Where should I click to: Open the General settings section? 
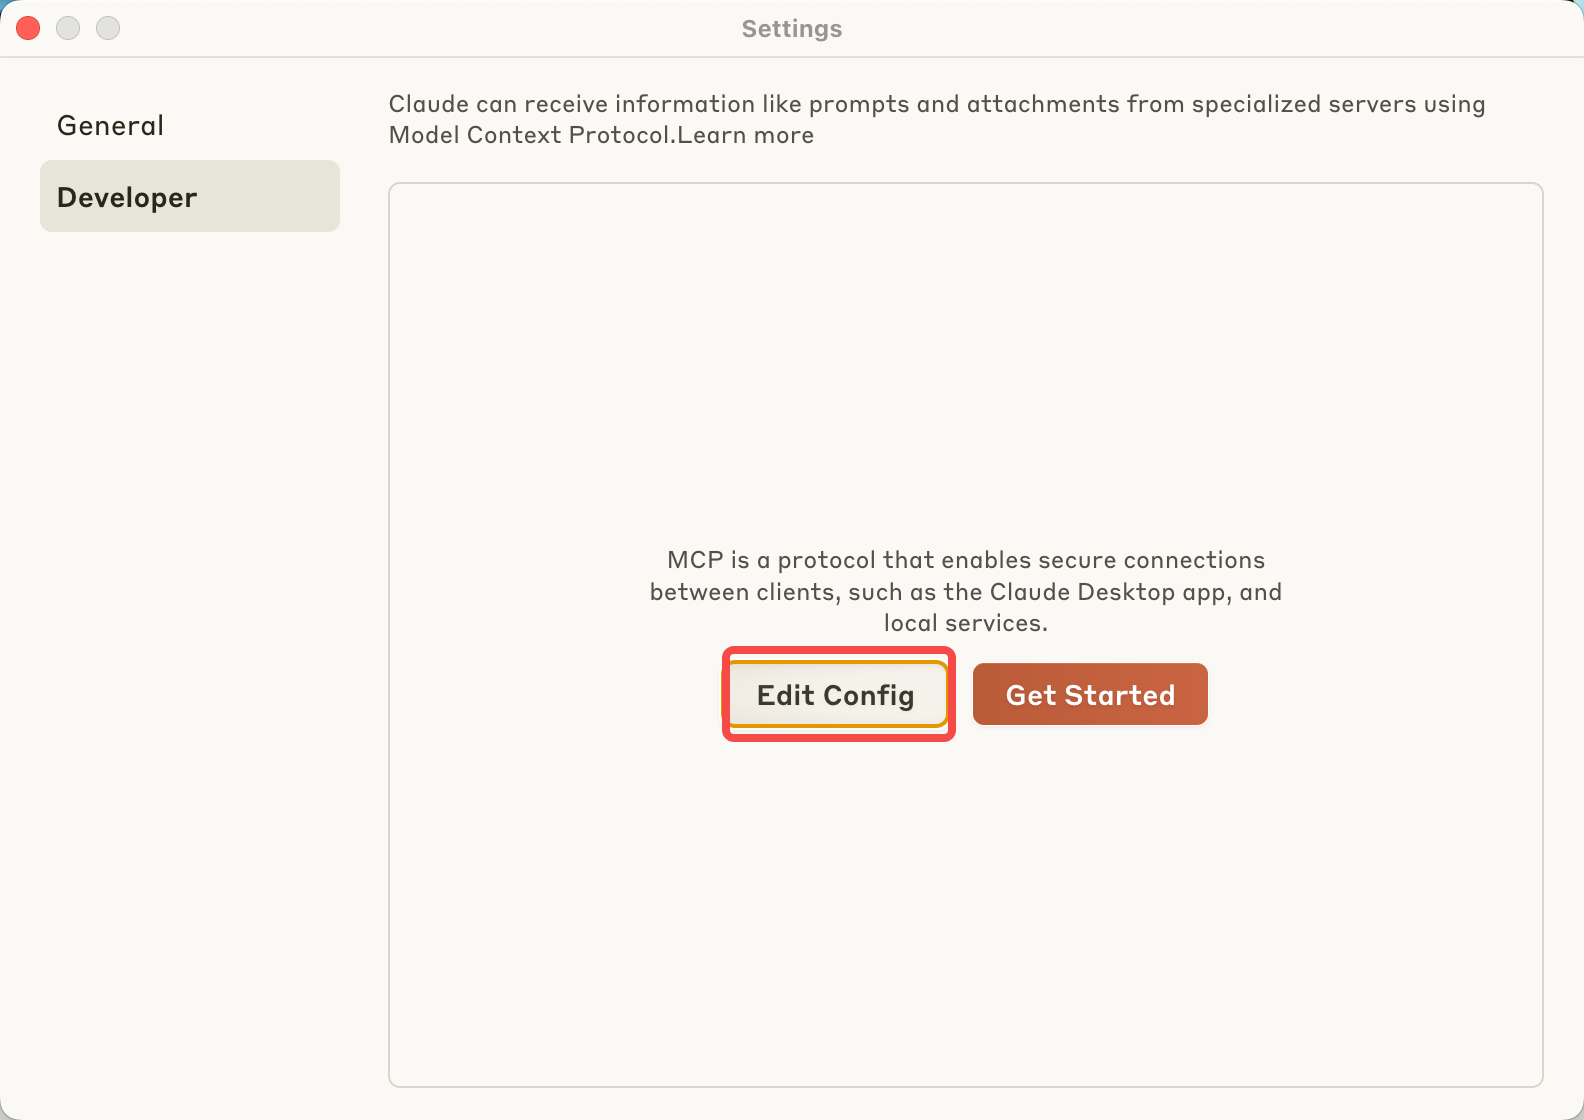[110, 125]
